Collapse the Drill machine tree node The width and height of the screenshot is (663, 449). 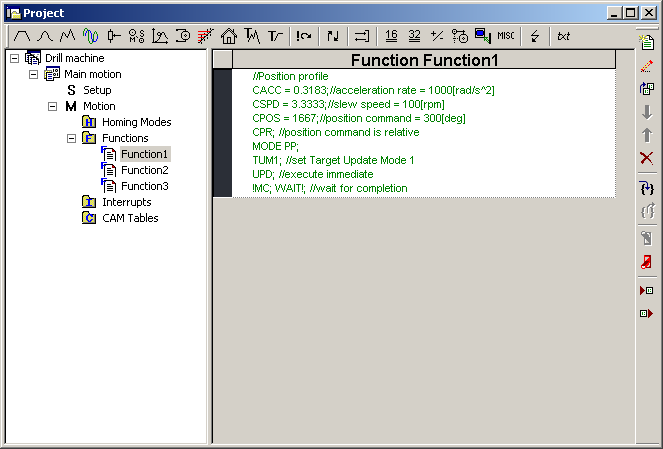[x=14, y=58]
